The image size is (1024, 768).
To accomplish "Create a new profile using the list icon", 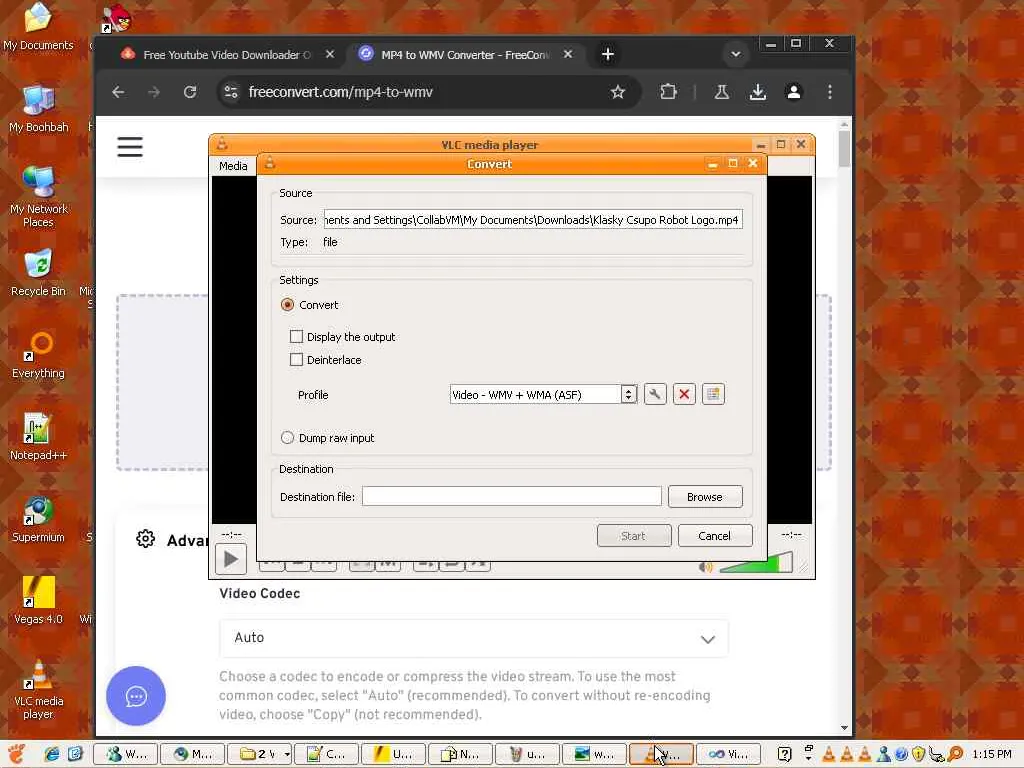I will (713, 394).
